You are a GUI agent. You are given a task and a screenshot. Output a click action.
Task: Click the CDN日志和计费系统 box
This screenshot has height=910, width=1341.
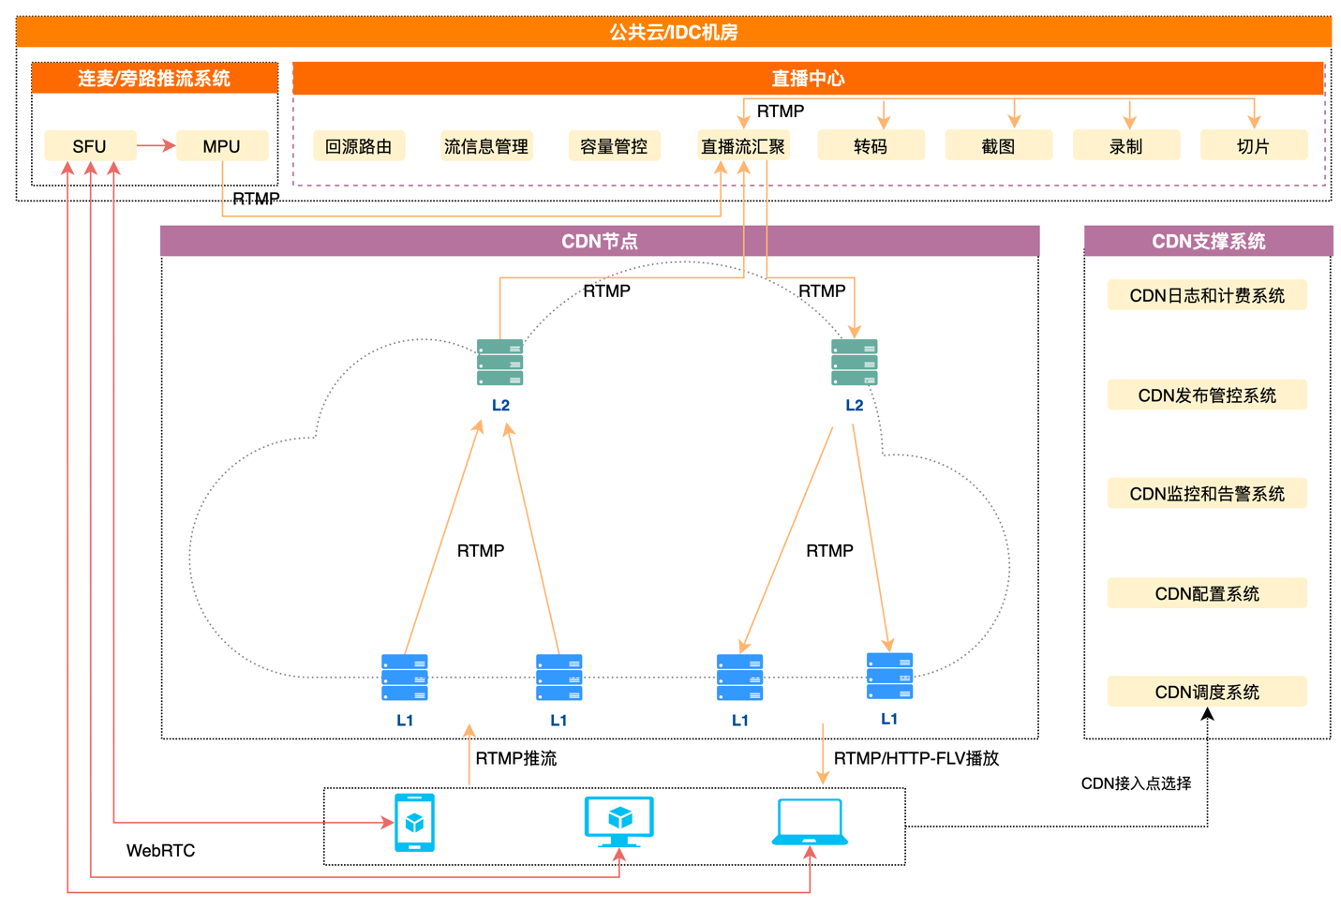pyautogui.click(x=1207, y=295)
